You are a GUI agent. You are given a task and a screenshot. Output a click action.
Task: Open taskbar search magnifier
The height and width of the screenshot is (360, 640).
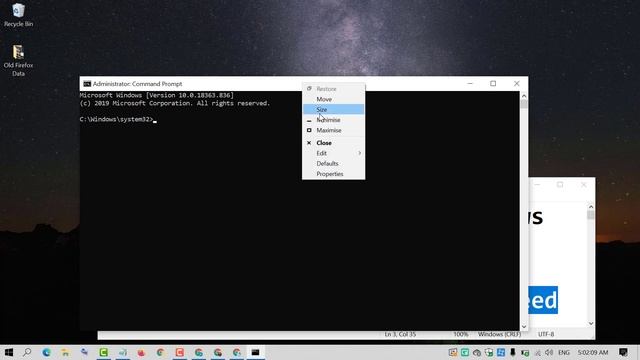tap(27, 352)
